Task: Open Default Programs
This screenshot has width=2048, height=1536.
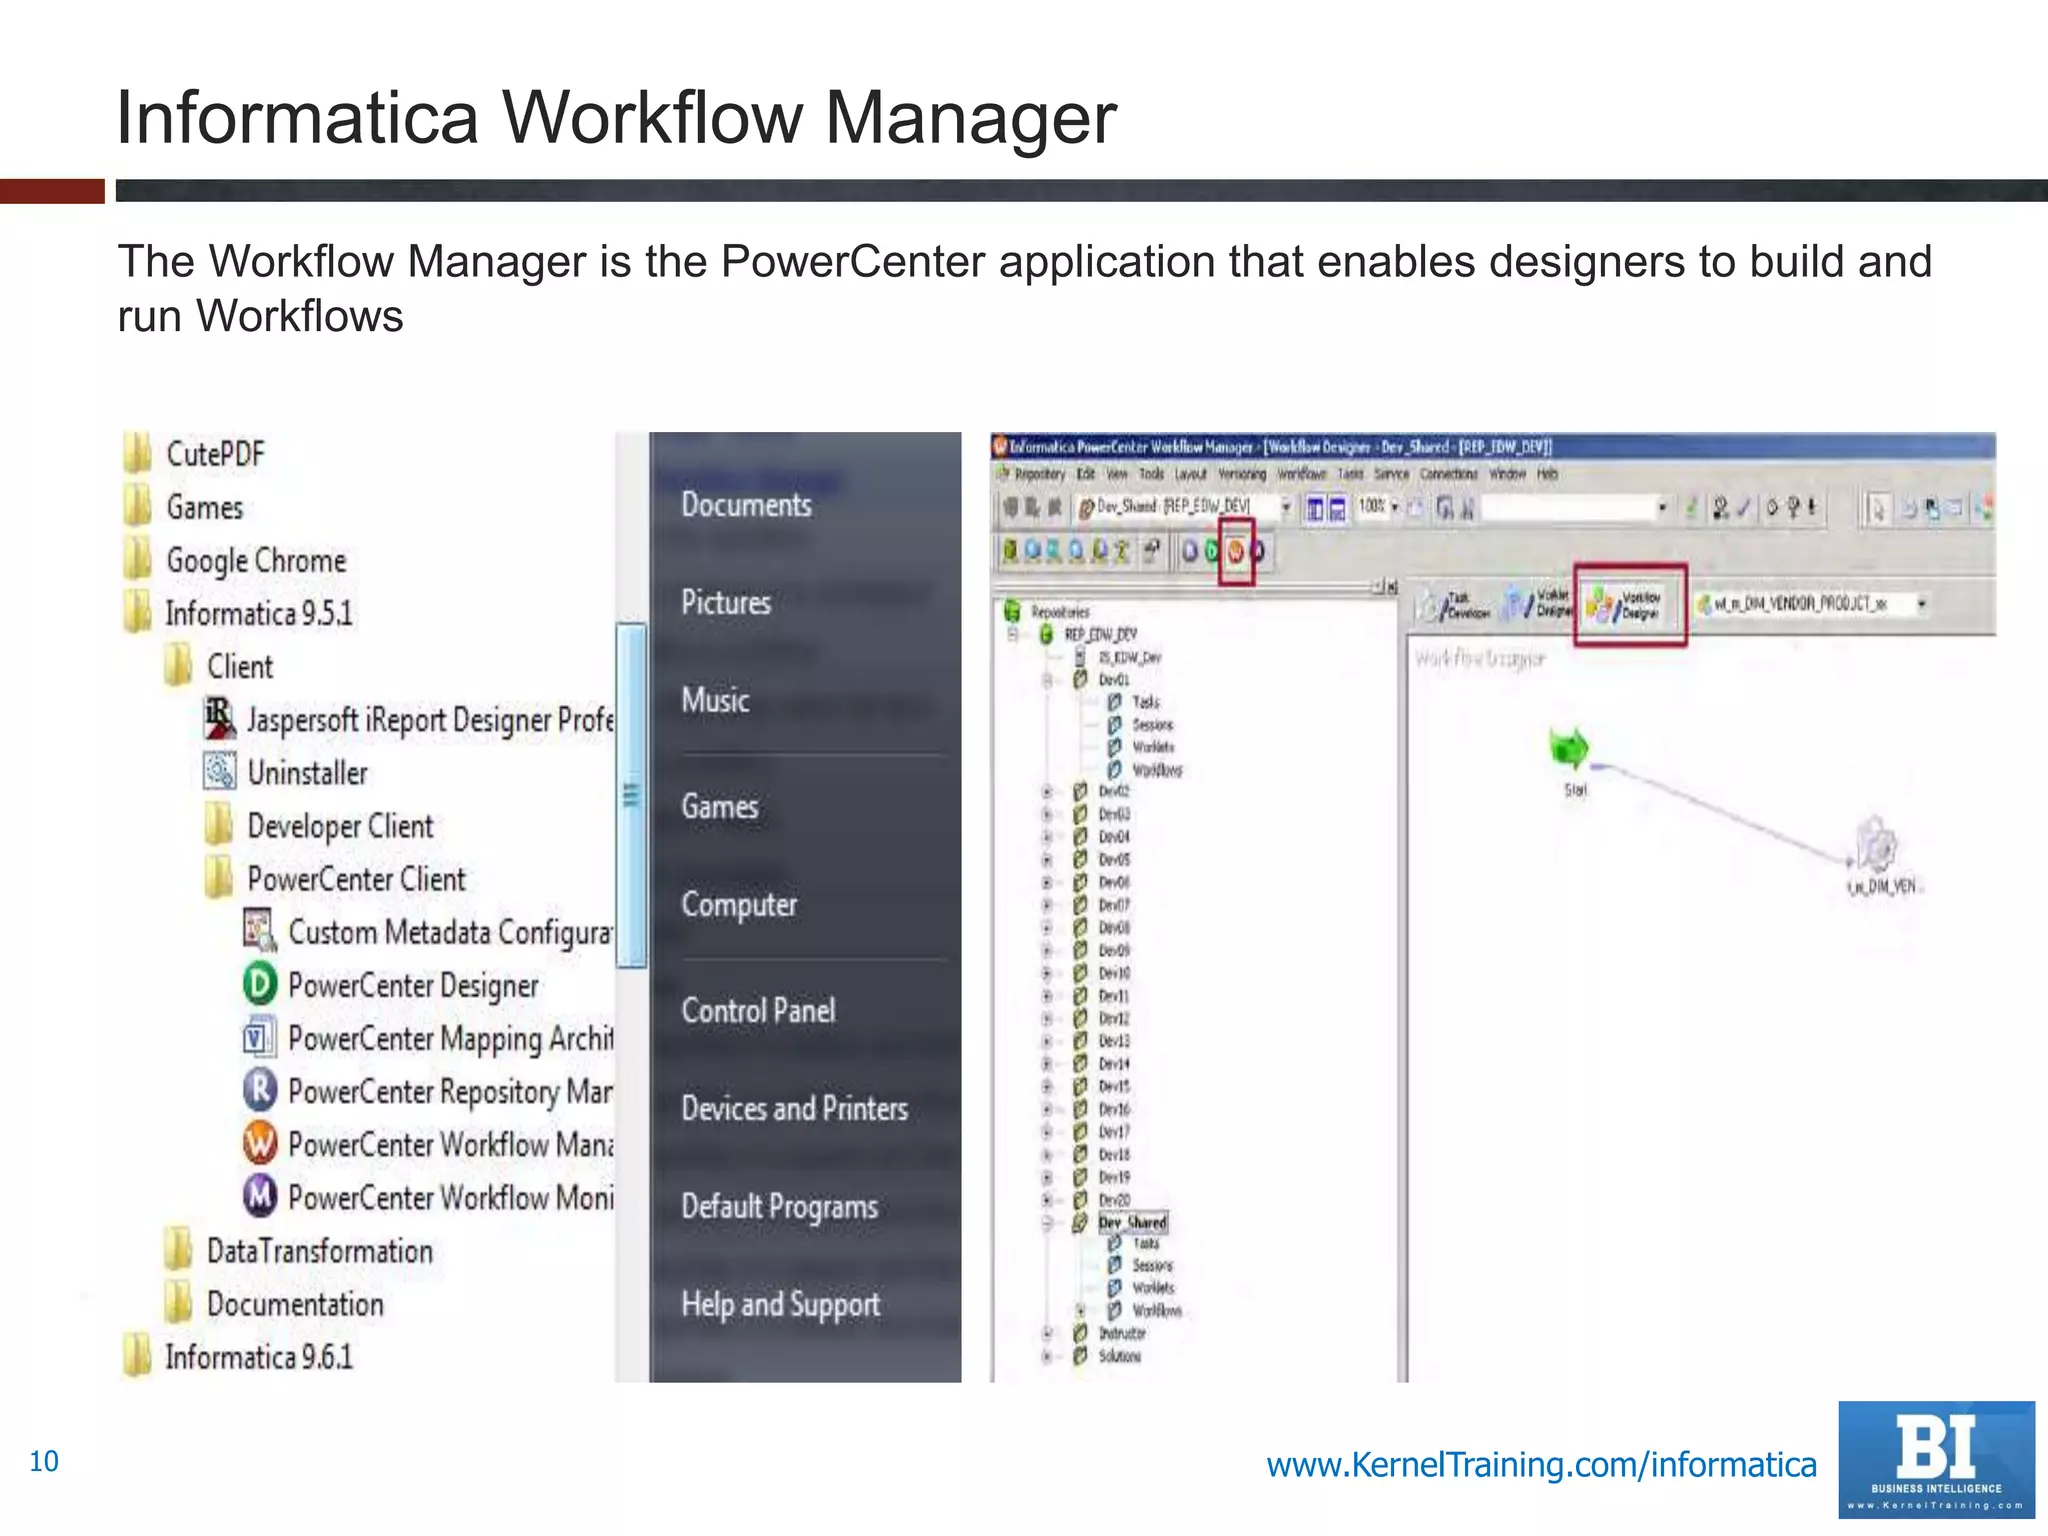Action: pos(779,1207)
